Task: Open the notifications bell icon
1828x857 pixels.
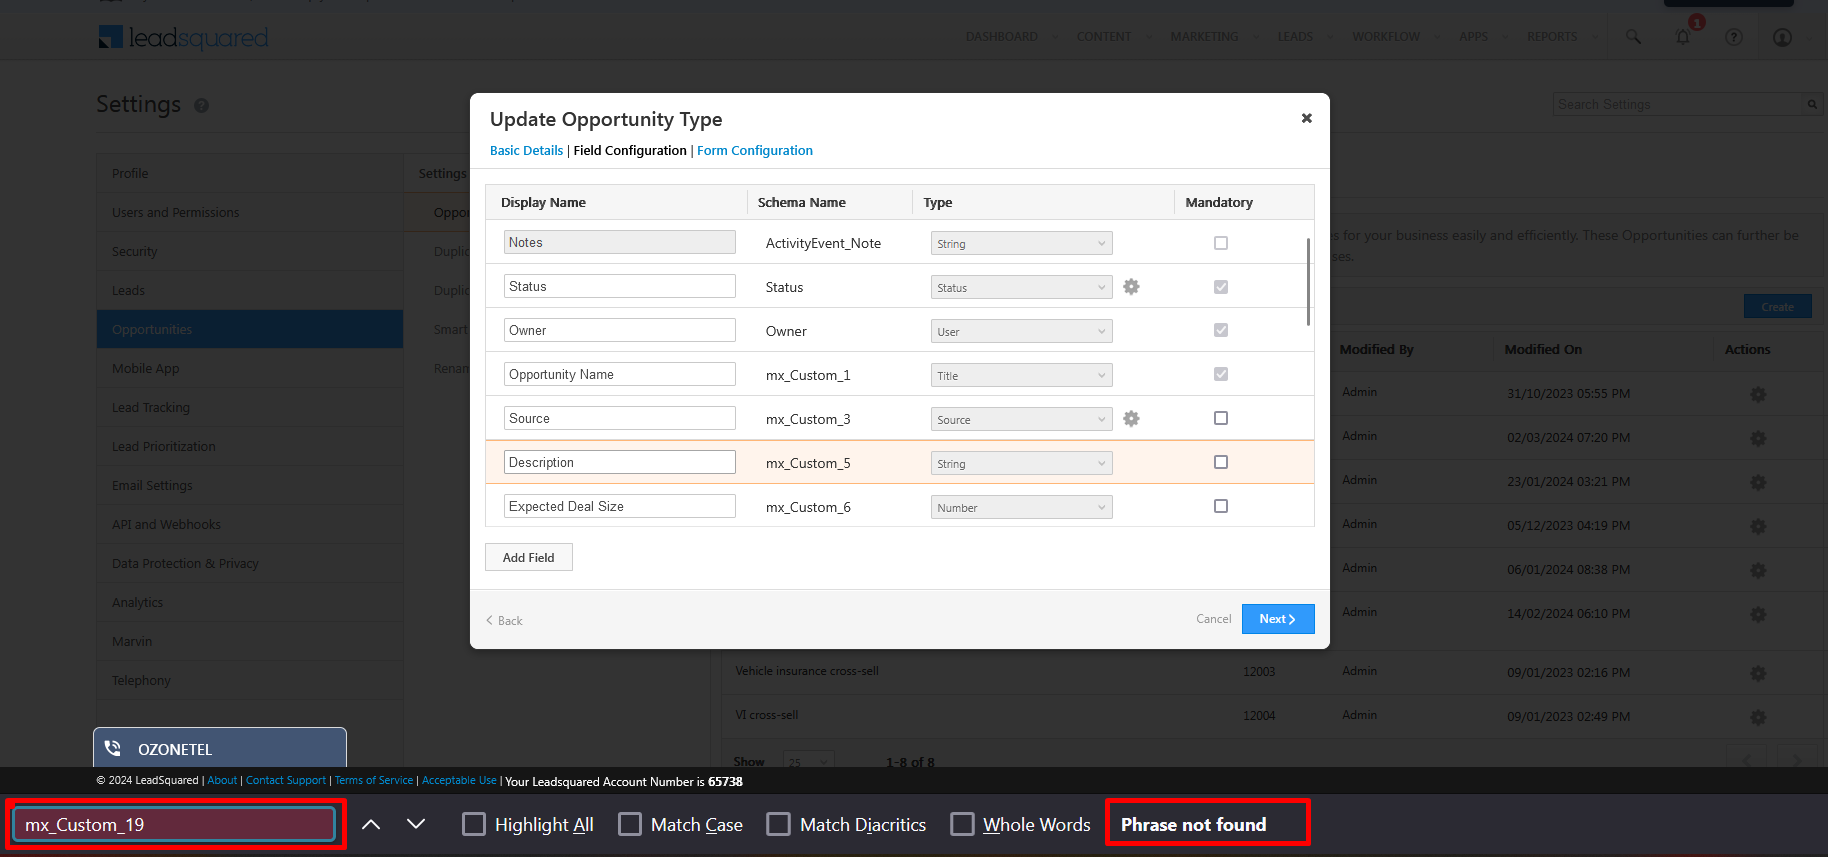Action: (x=1683, y=37)
